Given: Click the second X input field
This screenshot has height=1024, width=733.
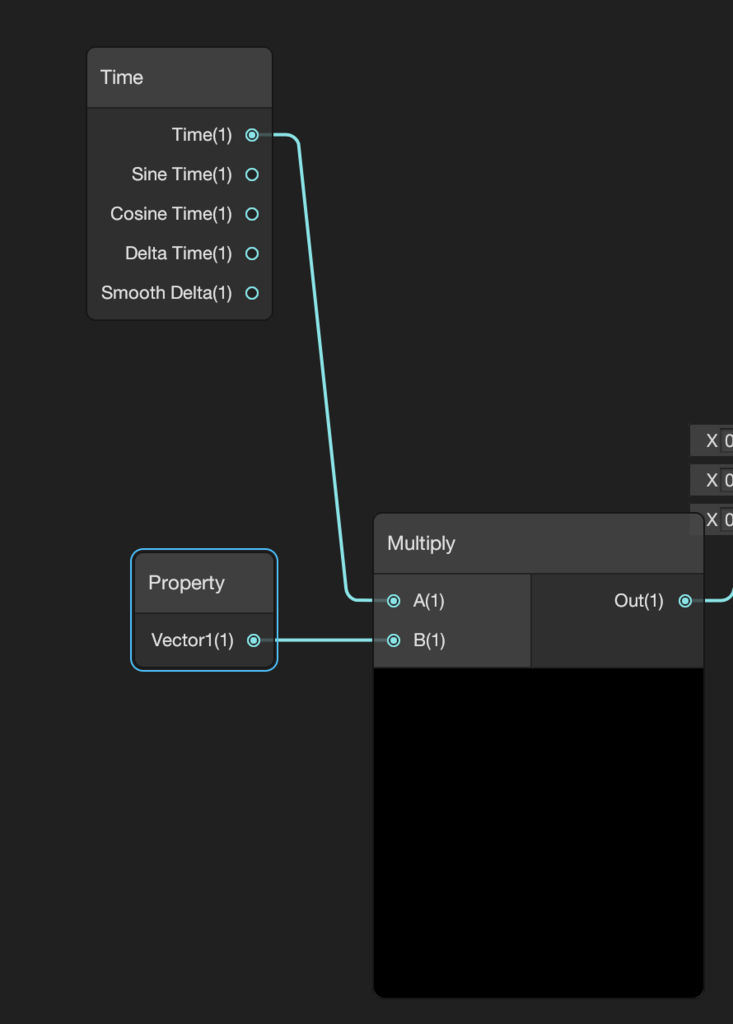Looking at the screenshot, I should 728,481.
